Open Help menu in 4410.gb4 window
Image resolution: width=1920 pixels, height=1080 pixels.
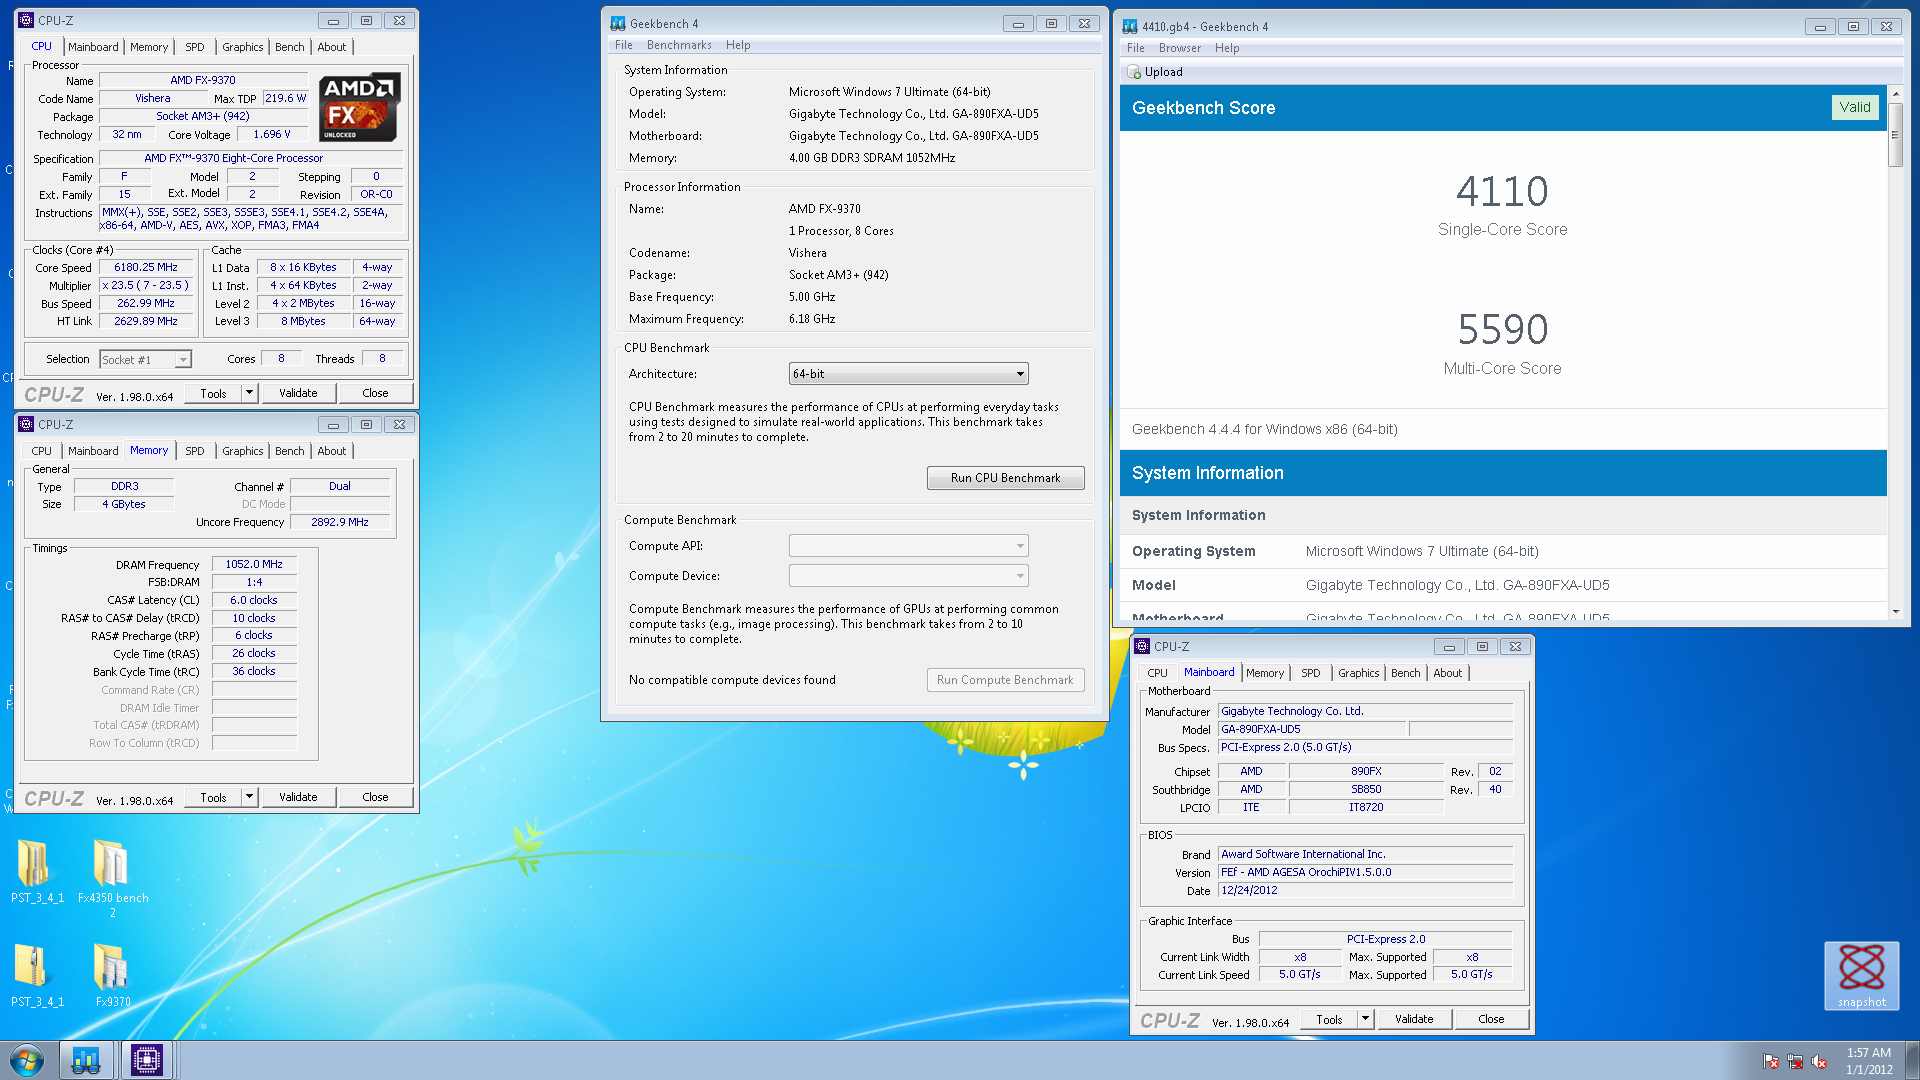coord(1227,48)
